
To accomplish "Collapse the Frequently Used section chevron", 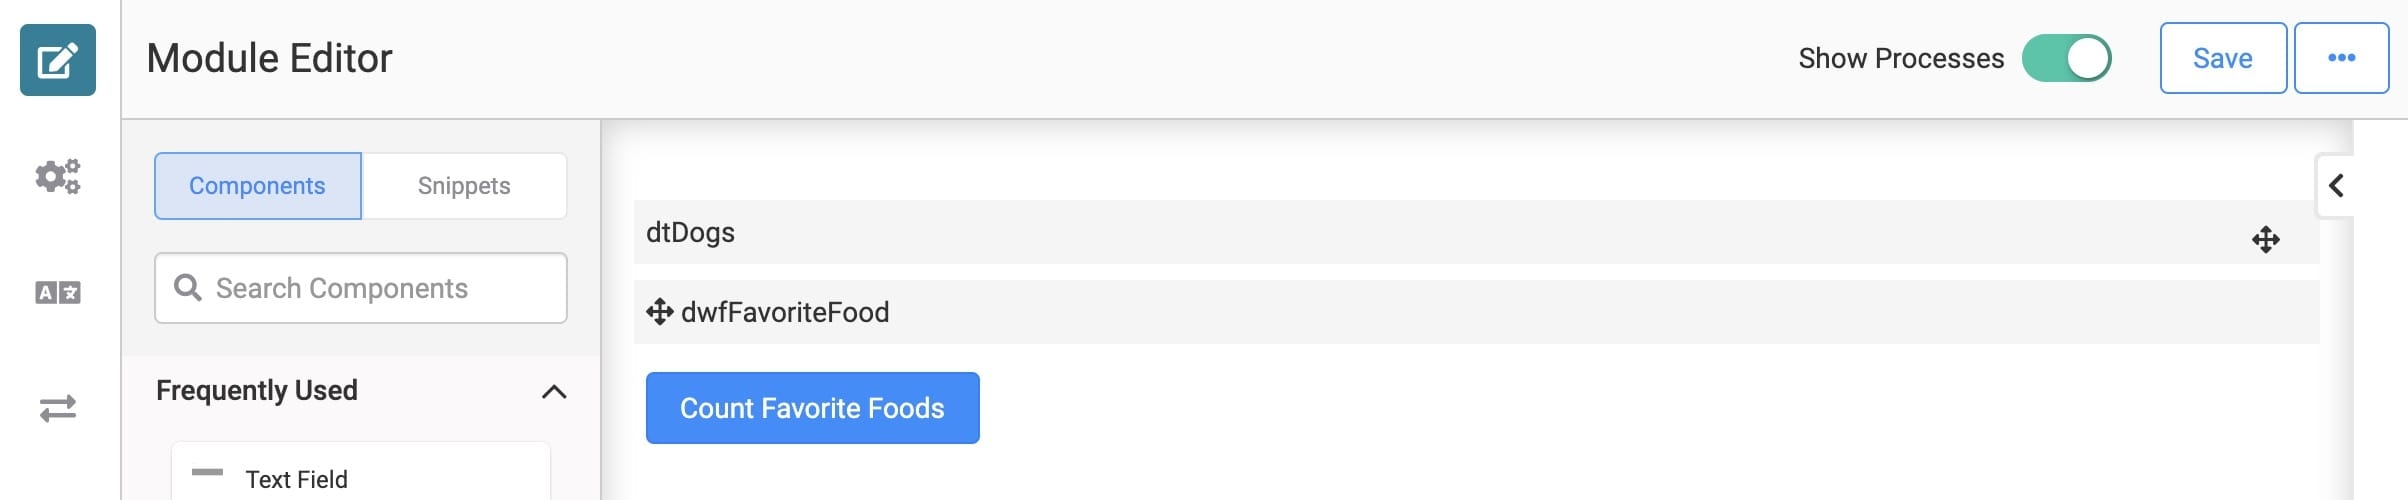I will (x=554, y=391).
